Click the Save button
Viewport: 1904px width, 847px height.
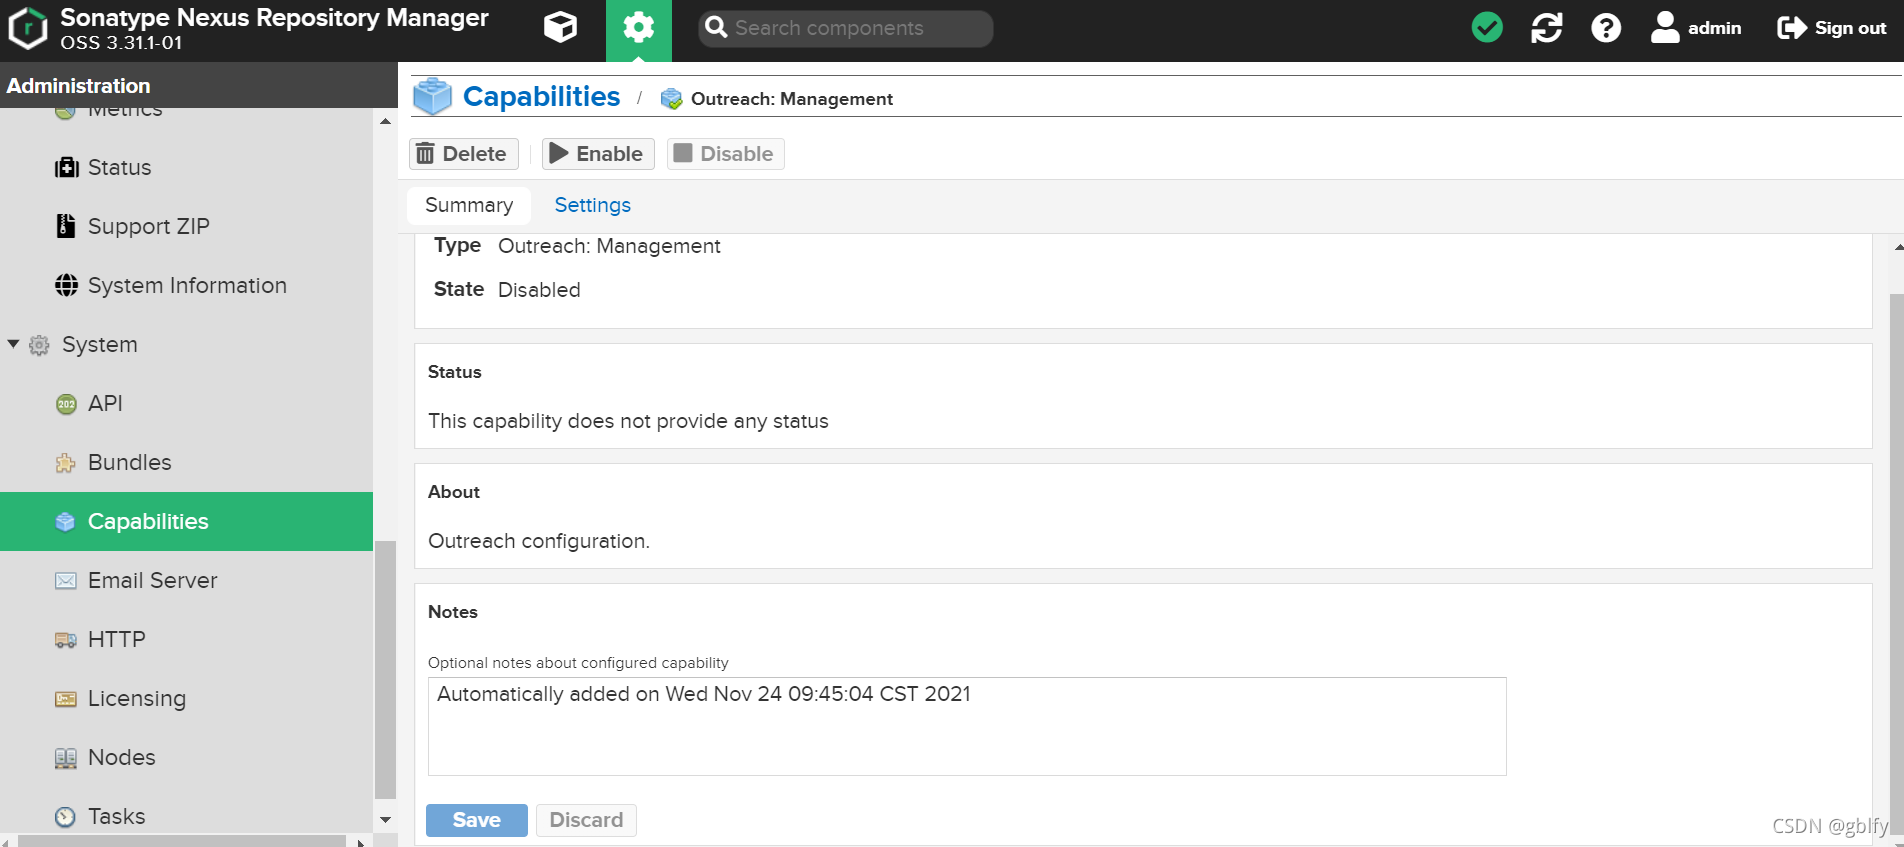477,820
